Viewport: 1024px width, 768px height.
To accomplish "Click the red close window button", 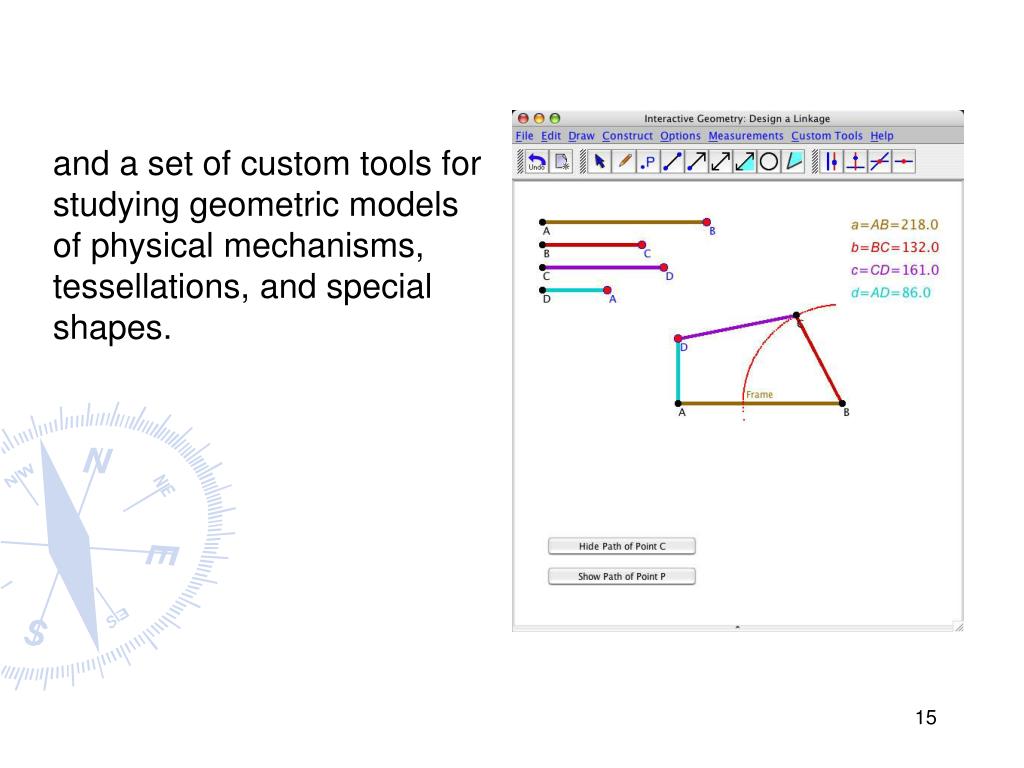I will coord(523,118).
